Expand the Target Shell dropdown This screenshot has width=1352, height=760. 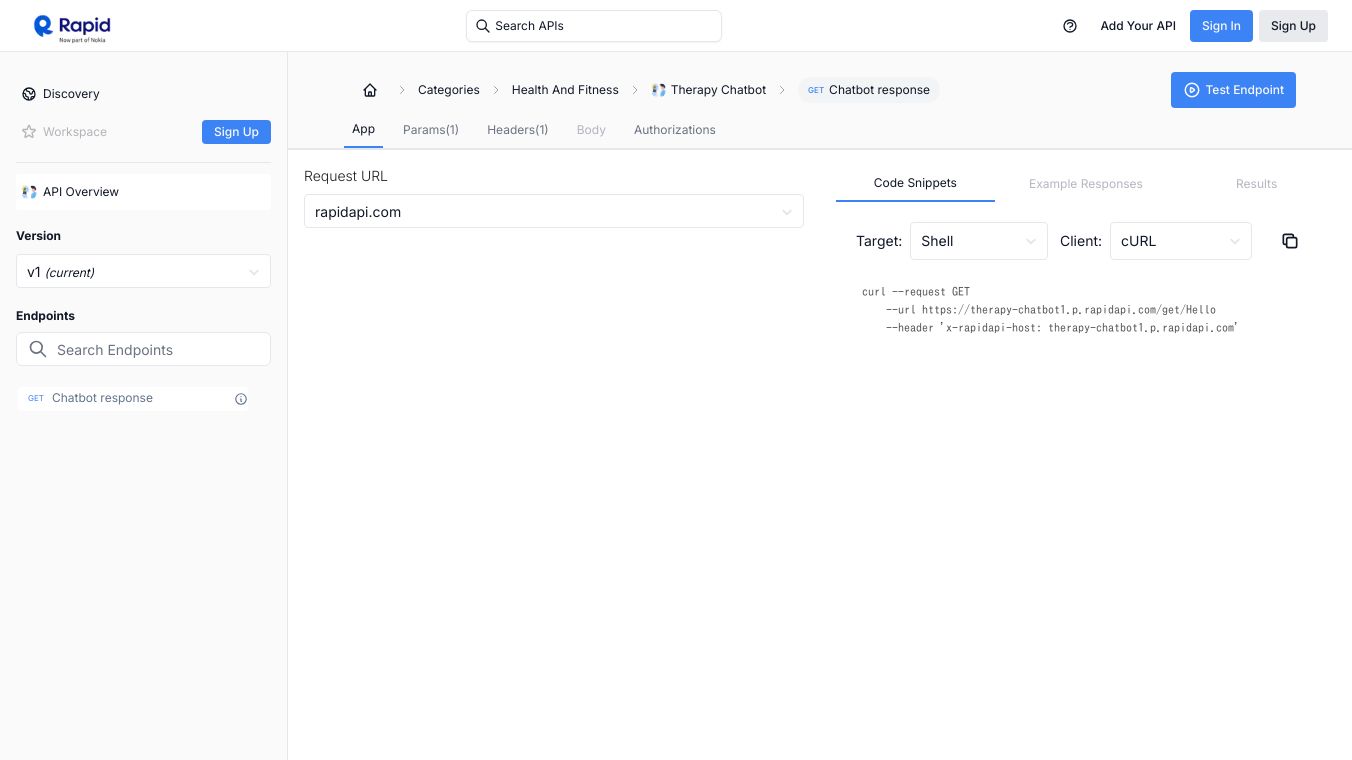point(979,241)
